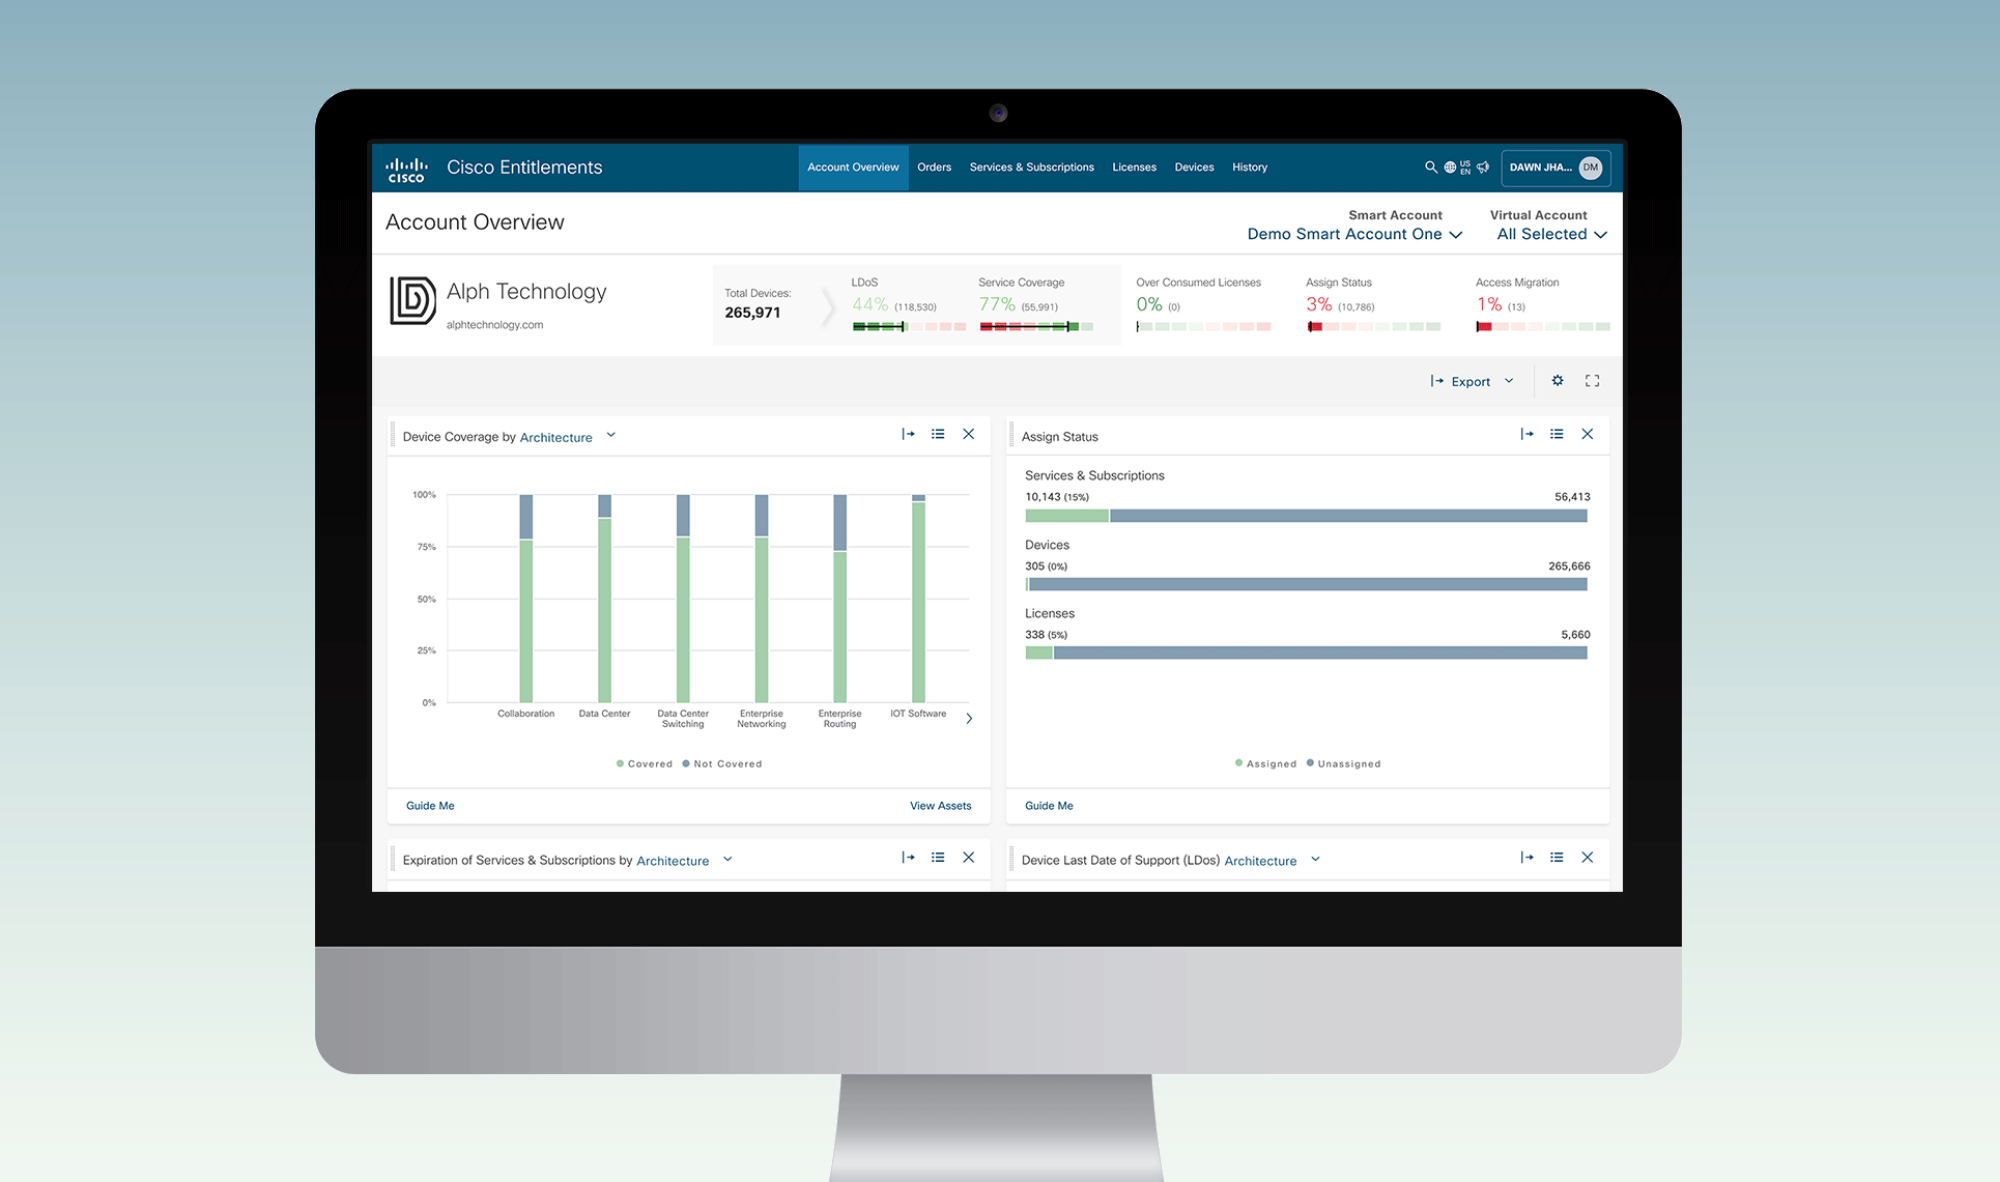Change Device Coverage grouping from Architecture
This screenshot has height=1182, width=2000.
(x=567, y=437)
